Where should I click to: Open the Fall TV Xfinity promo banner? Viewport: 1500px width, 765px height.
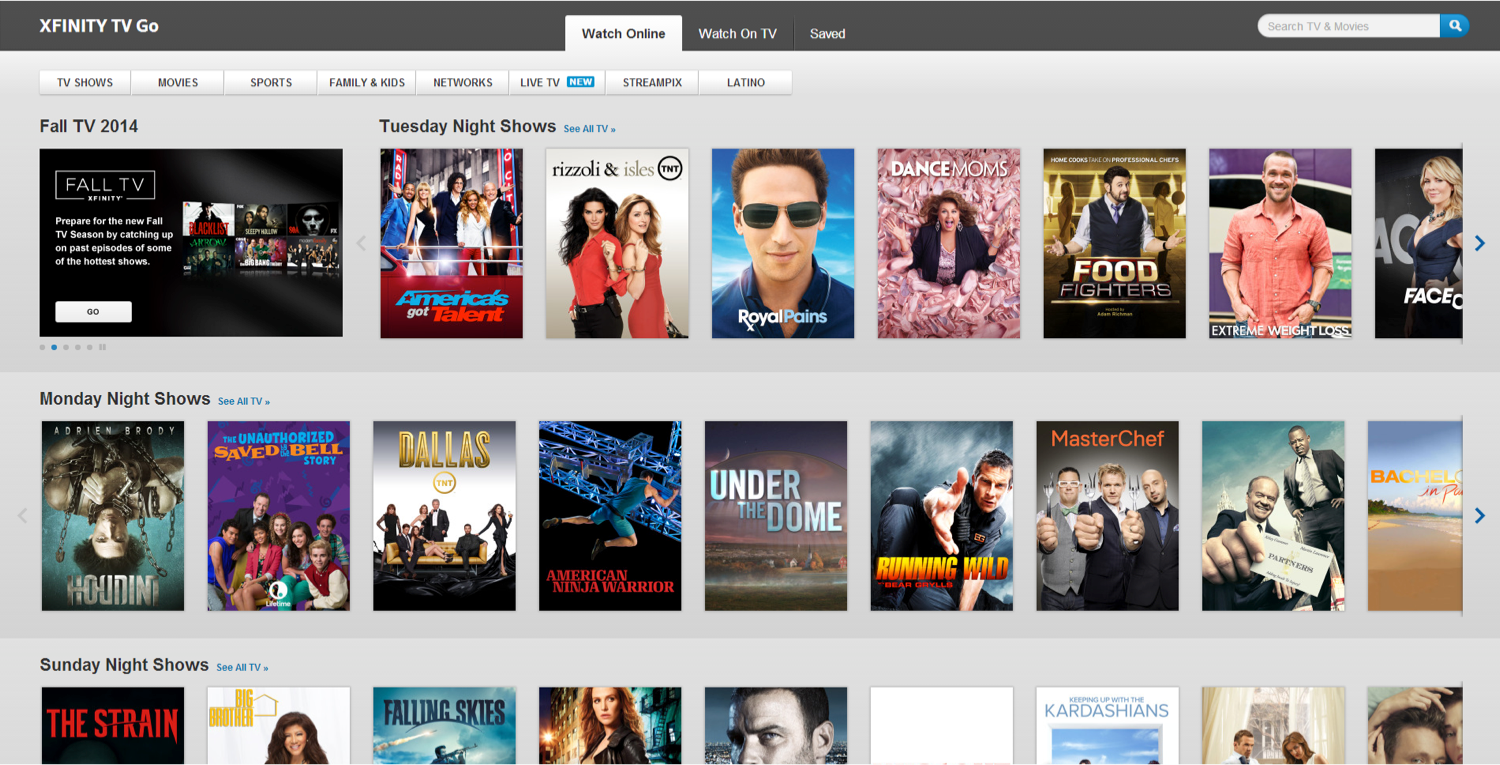click(191, 243)
